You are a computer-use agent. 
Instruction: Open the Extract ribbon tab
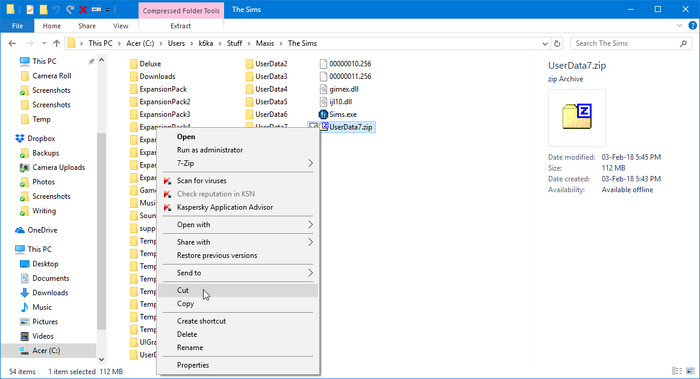click(x=180, y=26)
